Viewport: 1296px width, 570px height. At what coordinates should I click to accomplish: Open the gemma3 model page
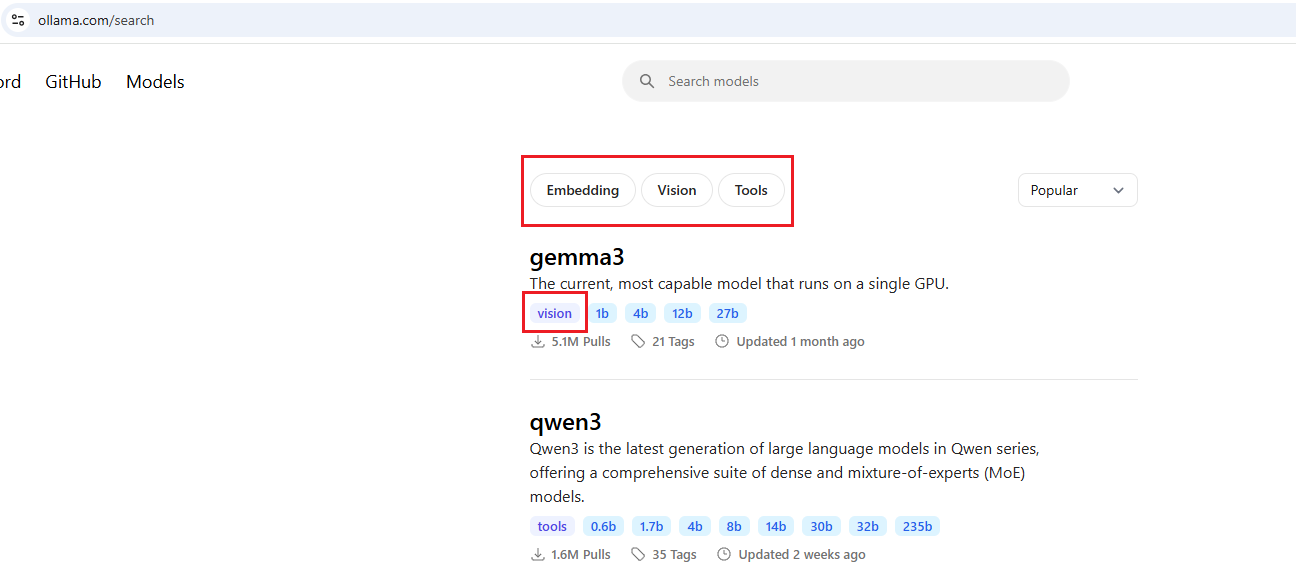[x=577, y=257]
